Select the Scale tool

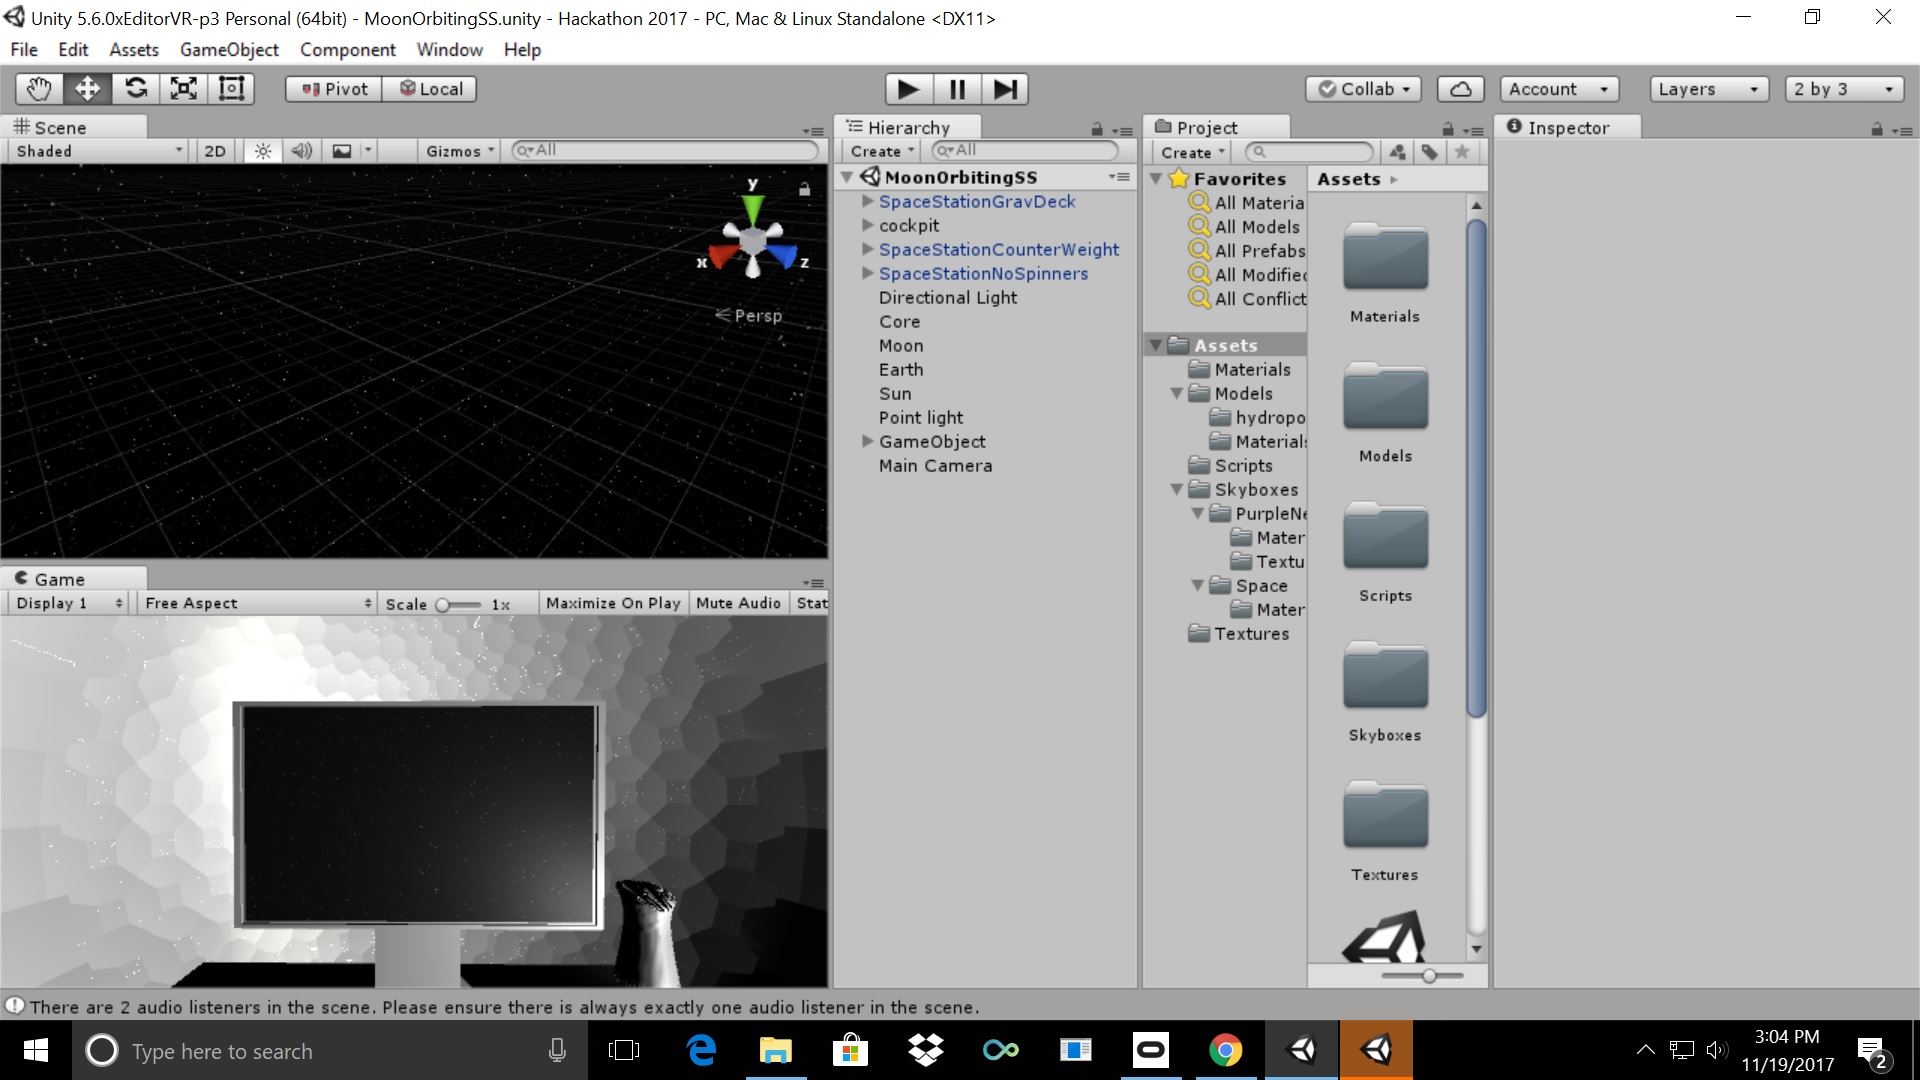184,89
